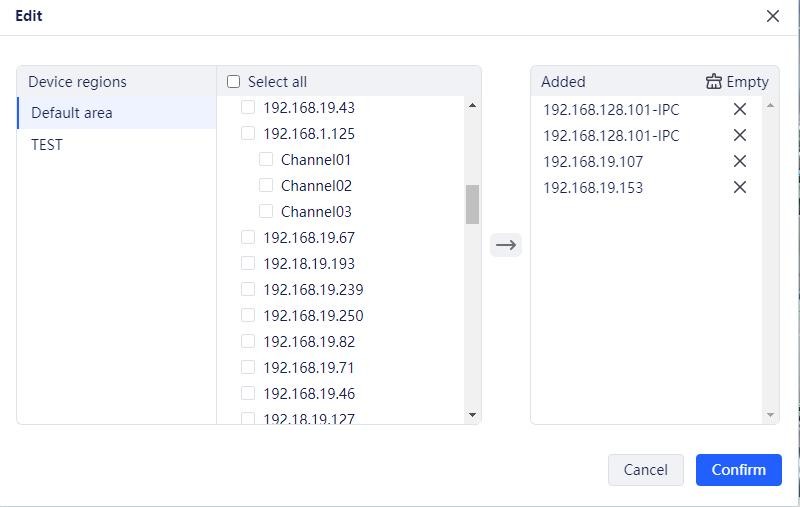Check the 192.168.1.125 parent device

click(x=248, y=133)
